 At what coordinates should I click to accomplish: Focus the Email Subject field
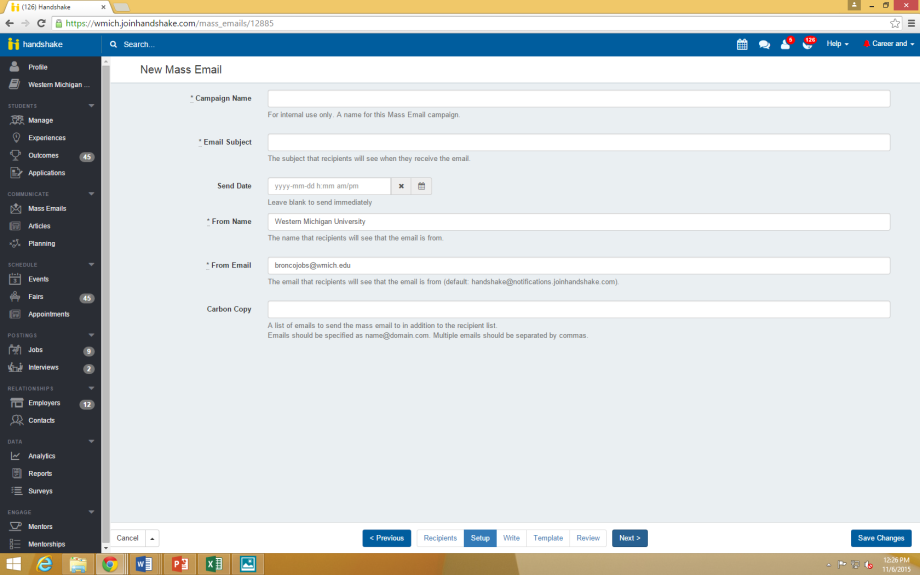coord(579,142)
